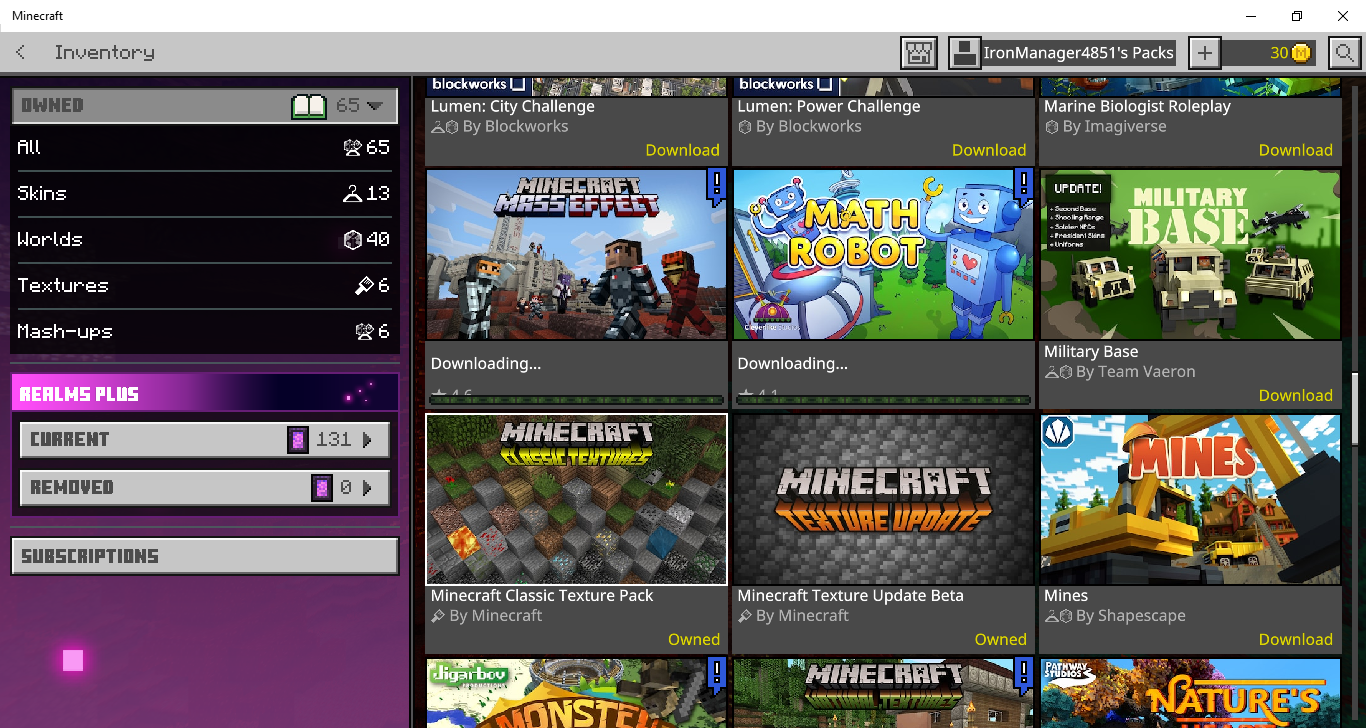Open the search magnifier icon
Image resolution: width=1366 pixels, height=728 pixels.
1345,53
